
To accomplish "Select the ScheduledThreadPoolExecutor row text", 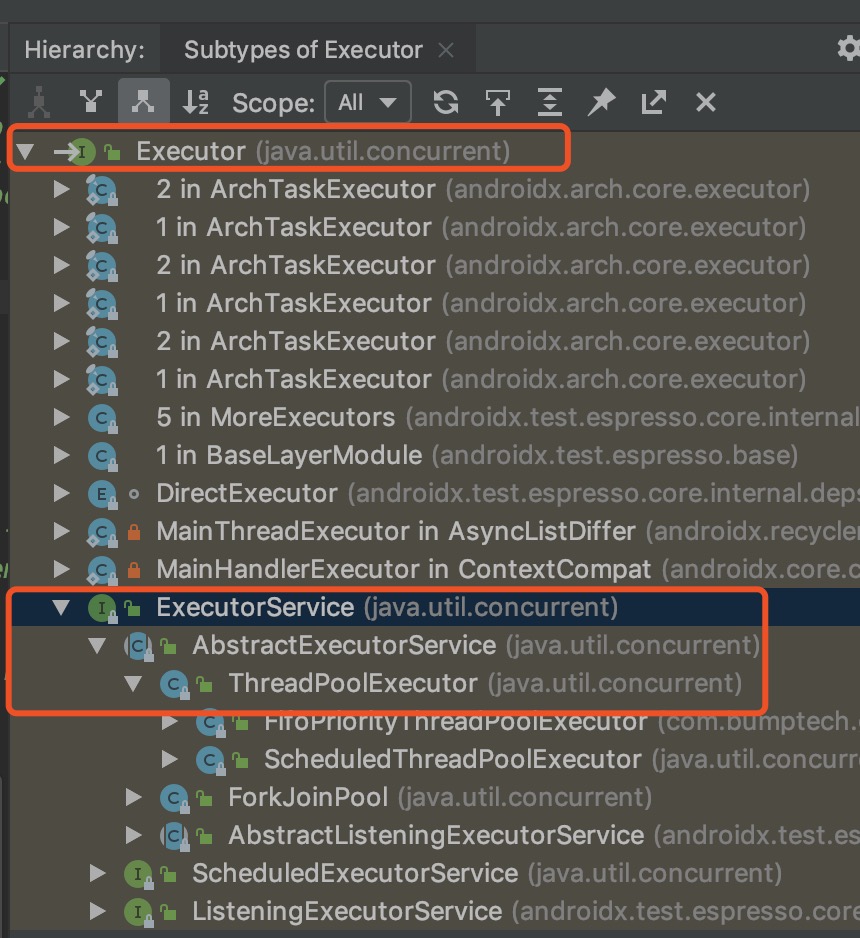I will pos(562,759).
